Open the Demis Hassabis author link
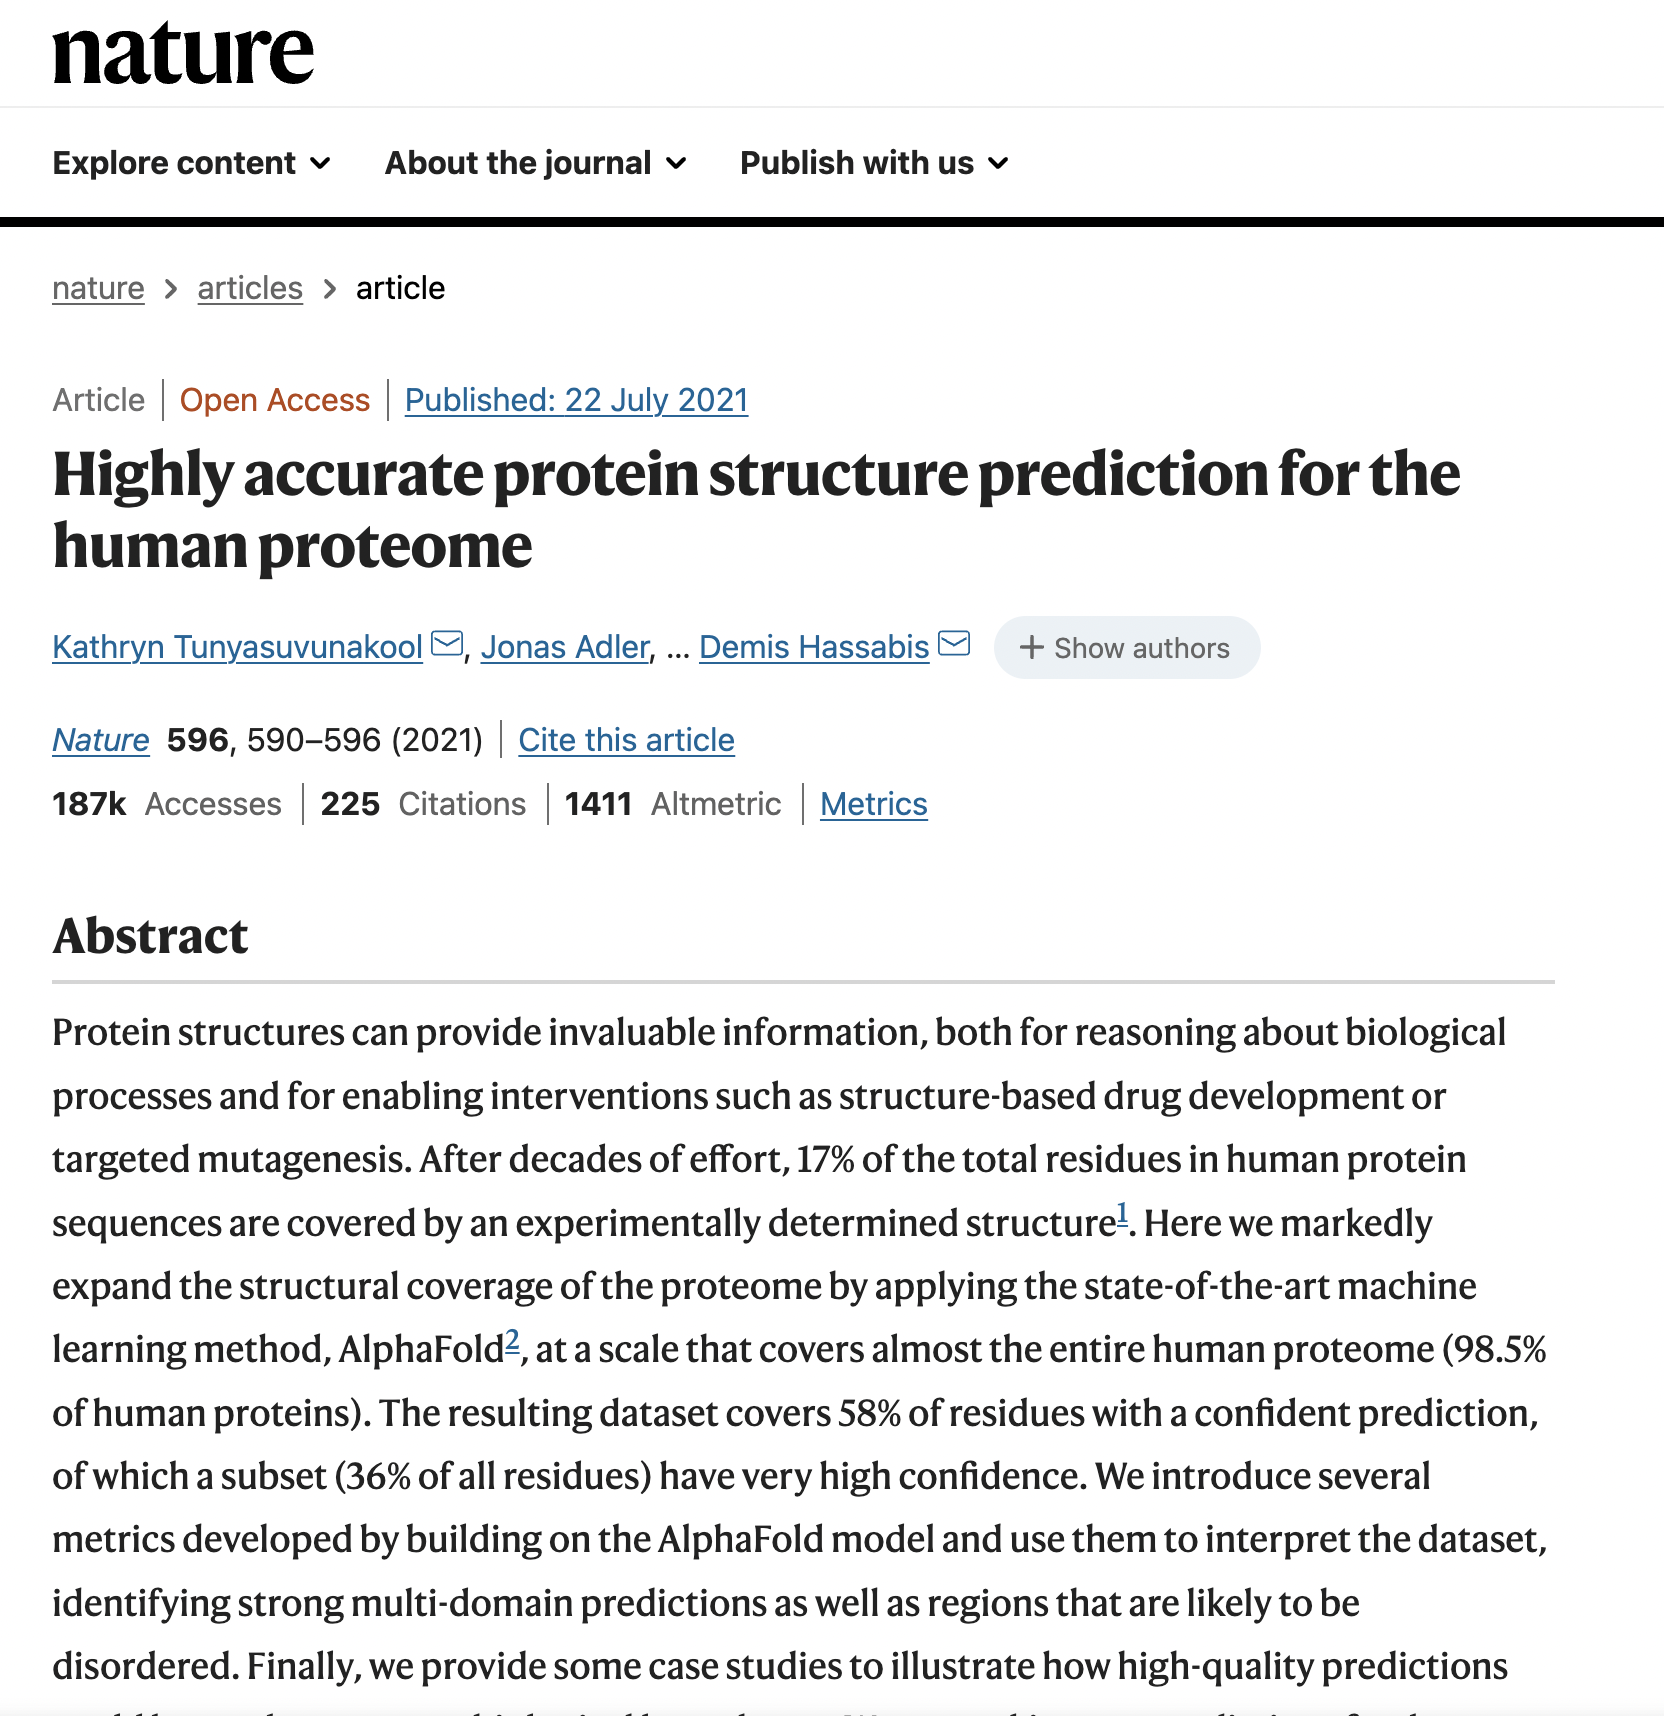This screenshot has width=1664, height=1716. pyautogui.click(x=814, y=647)
